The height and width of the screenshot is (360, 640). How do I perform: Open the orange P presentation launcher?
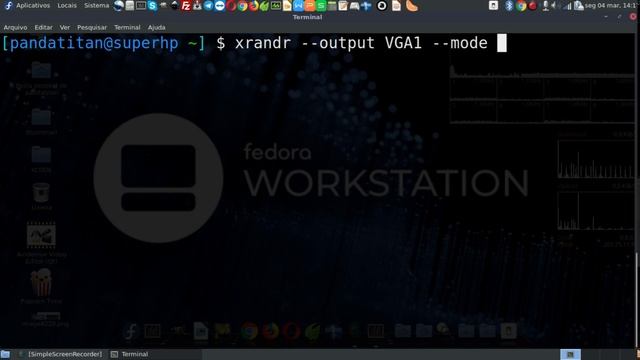tap(310, 6)
